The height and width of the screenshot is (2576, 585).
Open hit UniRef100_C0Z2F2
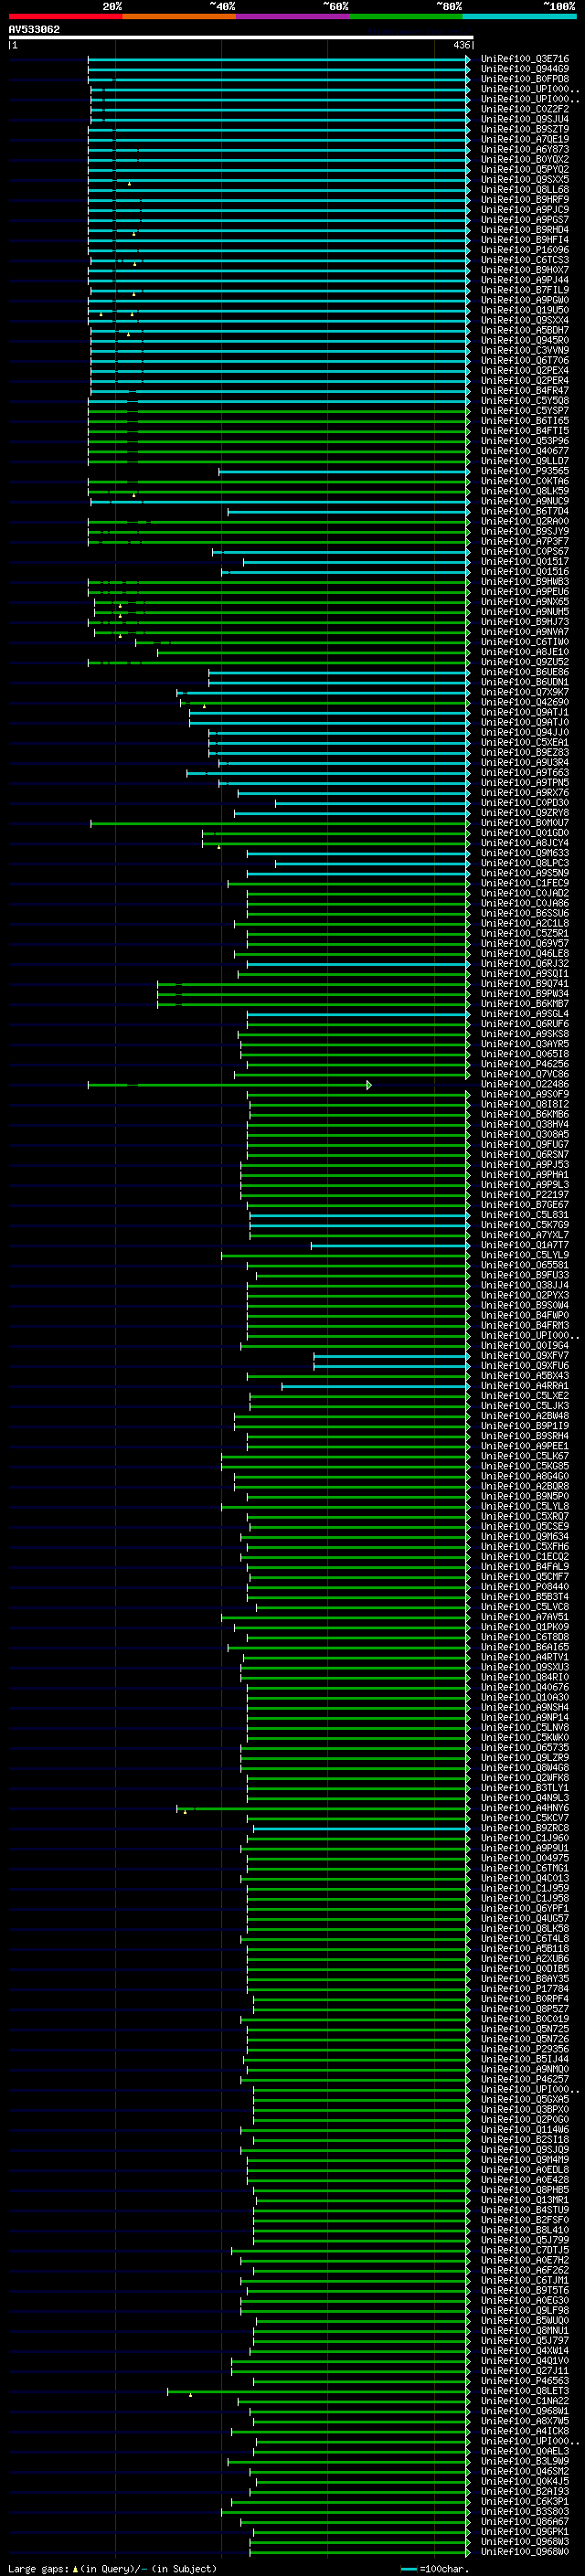pos(525,109)
